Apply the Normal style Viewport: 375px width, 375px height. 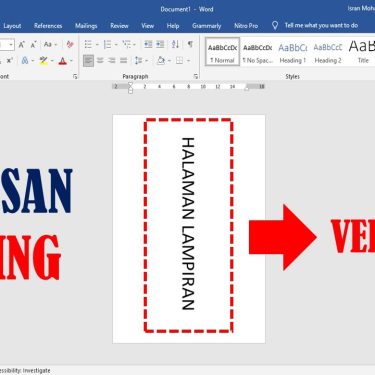tap(222, 52)
